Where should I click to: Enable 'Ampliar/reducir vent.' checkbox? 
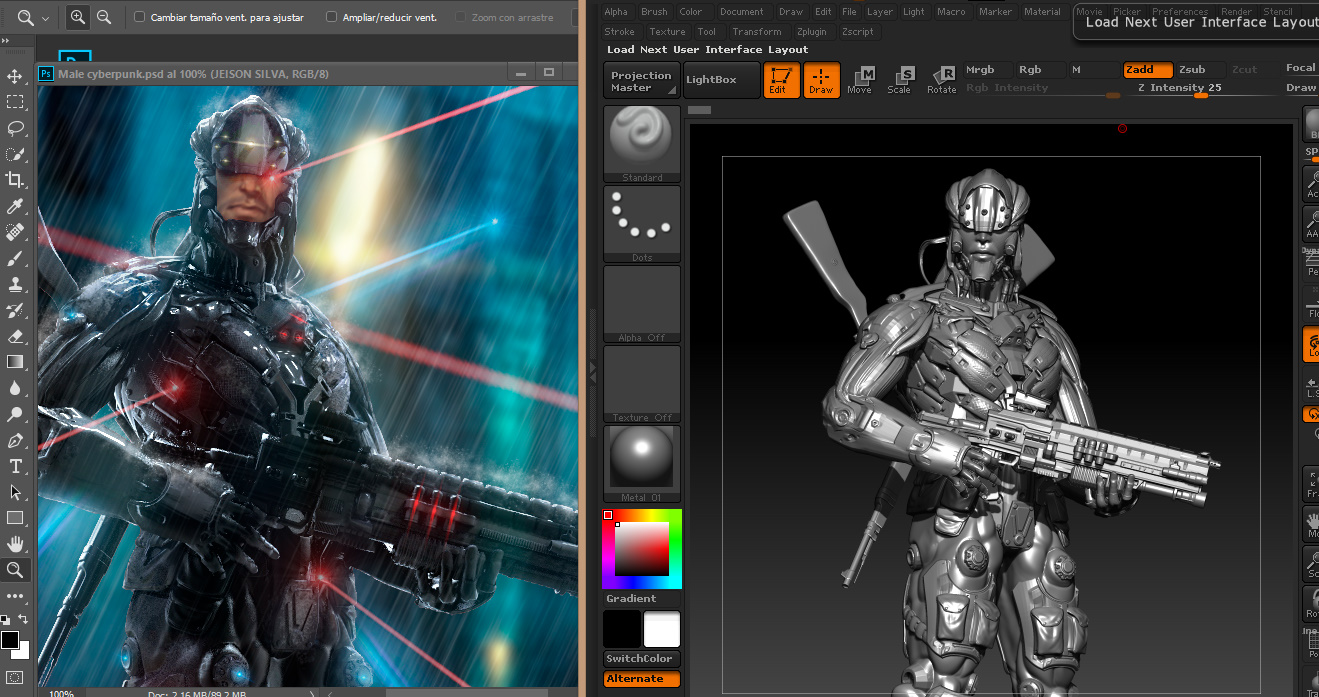[x=332, y=17]
